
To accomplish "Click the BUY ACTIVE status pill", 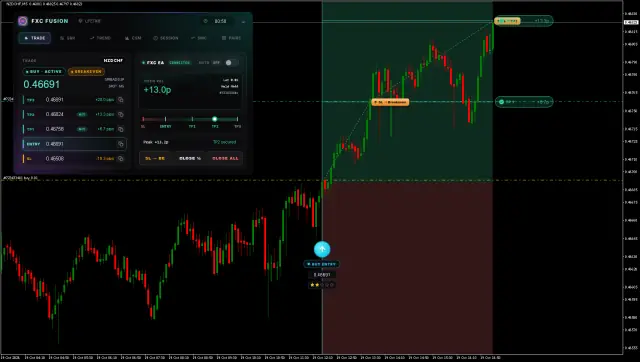I will (x=44, y=71).
